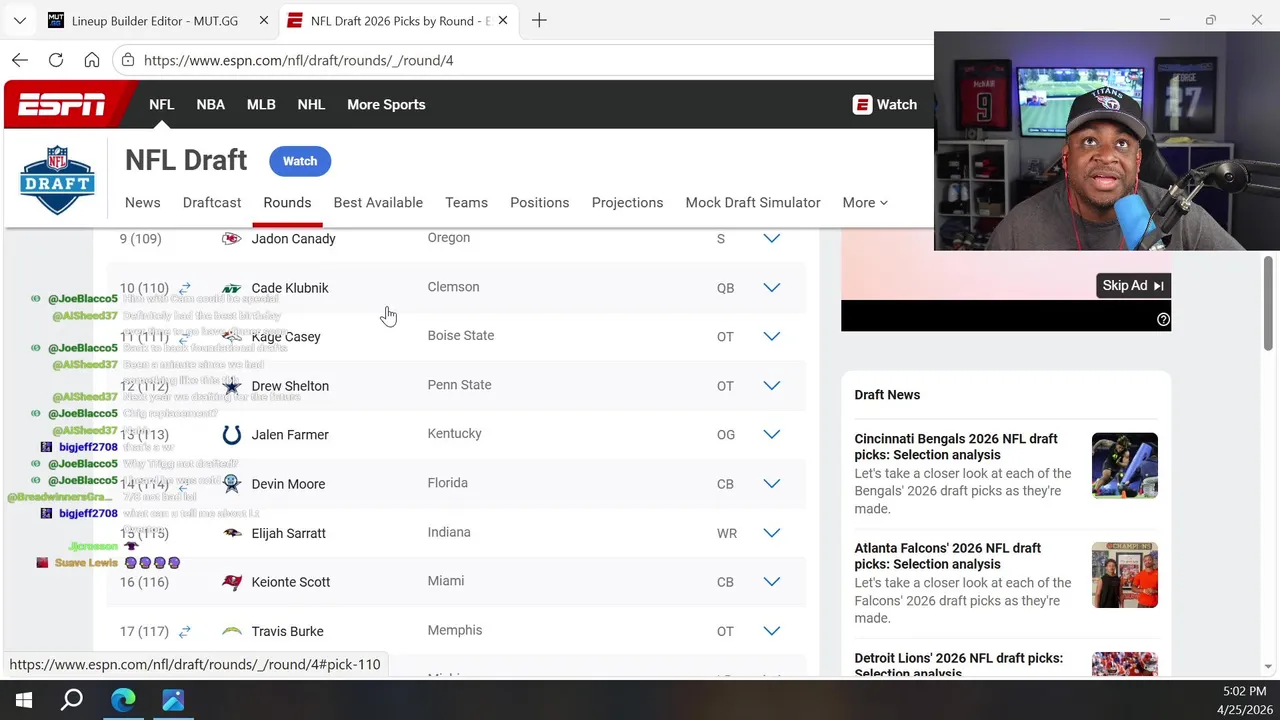
Task: Click the Falcons article thumbnail image
Action: pos(1125,575)
